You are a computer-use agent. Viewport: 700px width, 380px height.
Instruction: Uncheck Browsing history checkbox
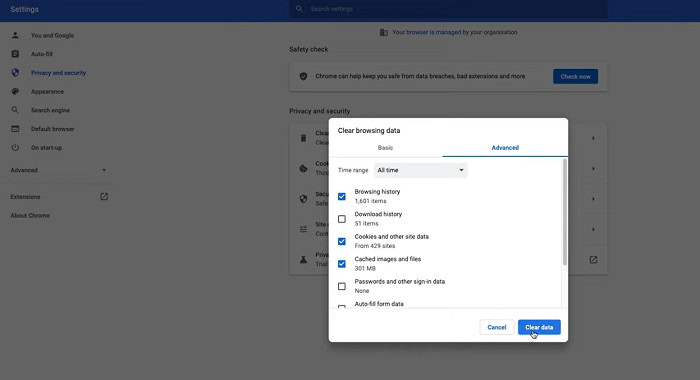[x=342, y=196]
